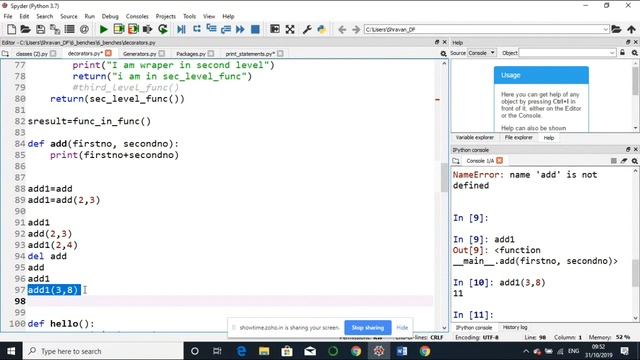Viewport: 640px width, 360px height.
Task: Switch to Generators.py tab
Action: (x=140, y=53)
